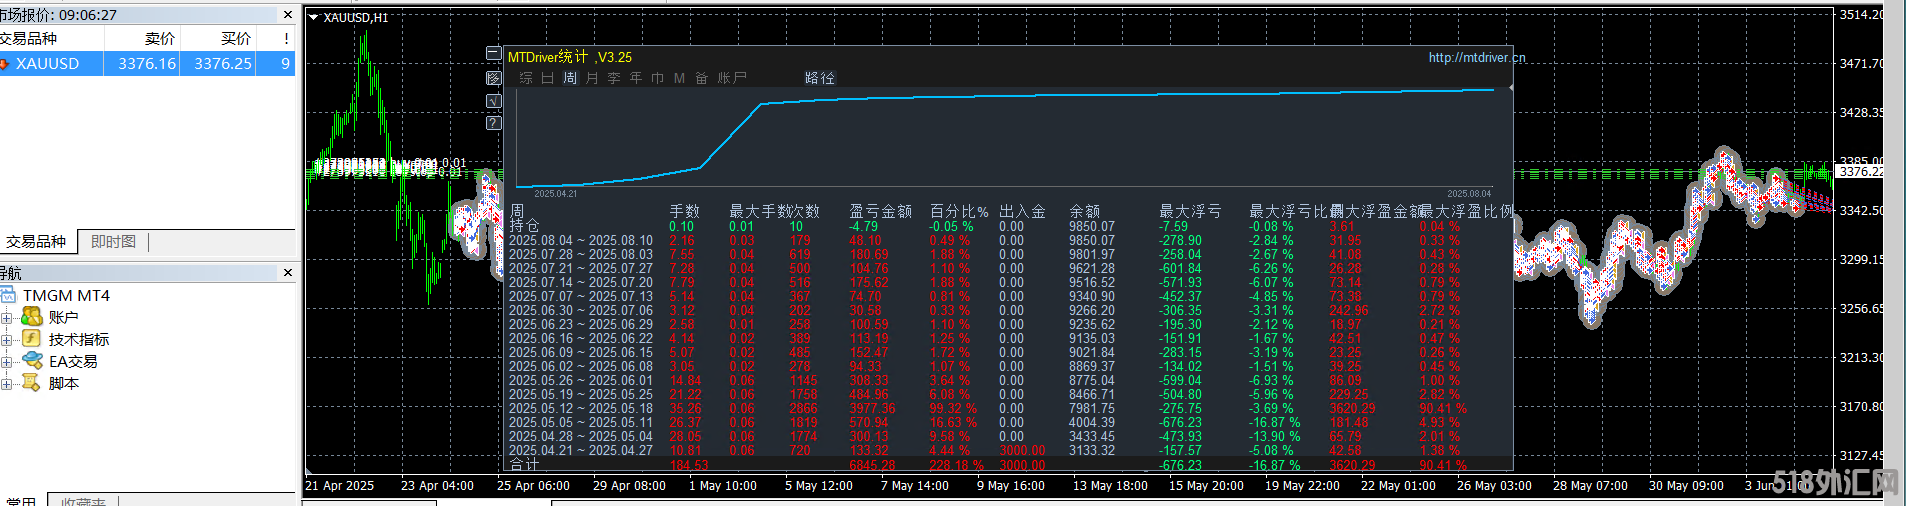
Task: Click the 脚本 scripts icon
Action: tap(32, 383)
